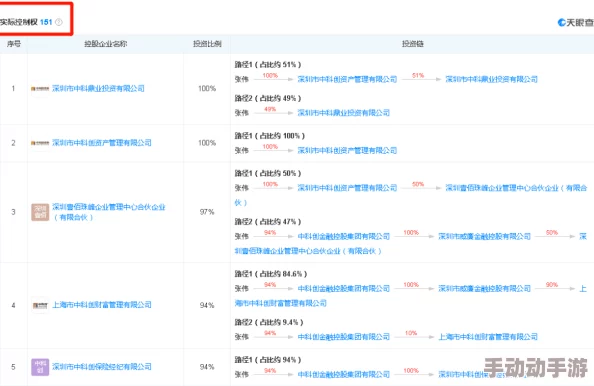Viewport: 594px width, 386px height.
Task: Open 深圳市中科创资产管理有限公司 in row 2 name column
Action: 102,142
